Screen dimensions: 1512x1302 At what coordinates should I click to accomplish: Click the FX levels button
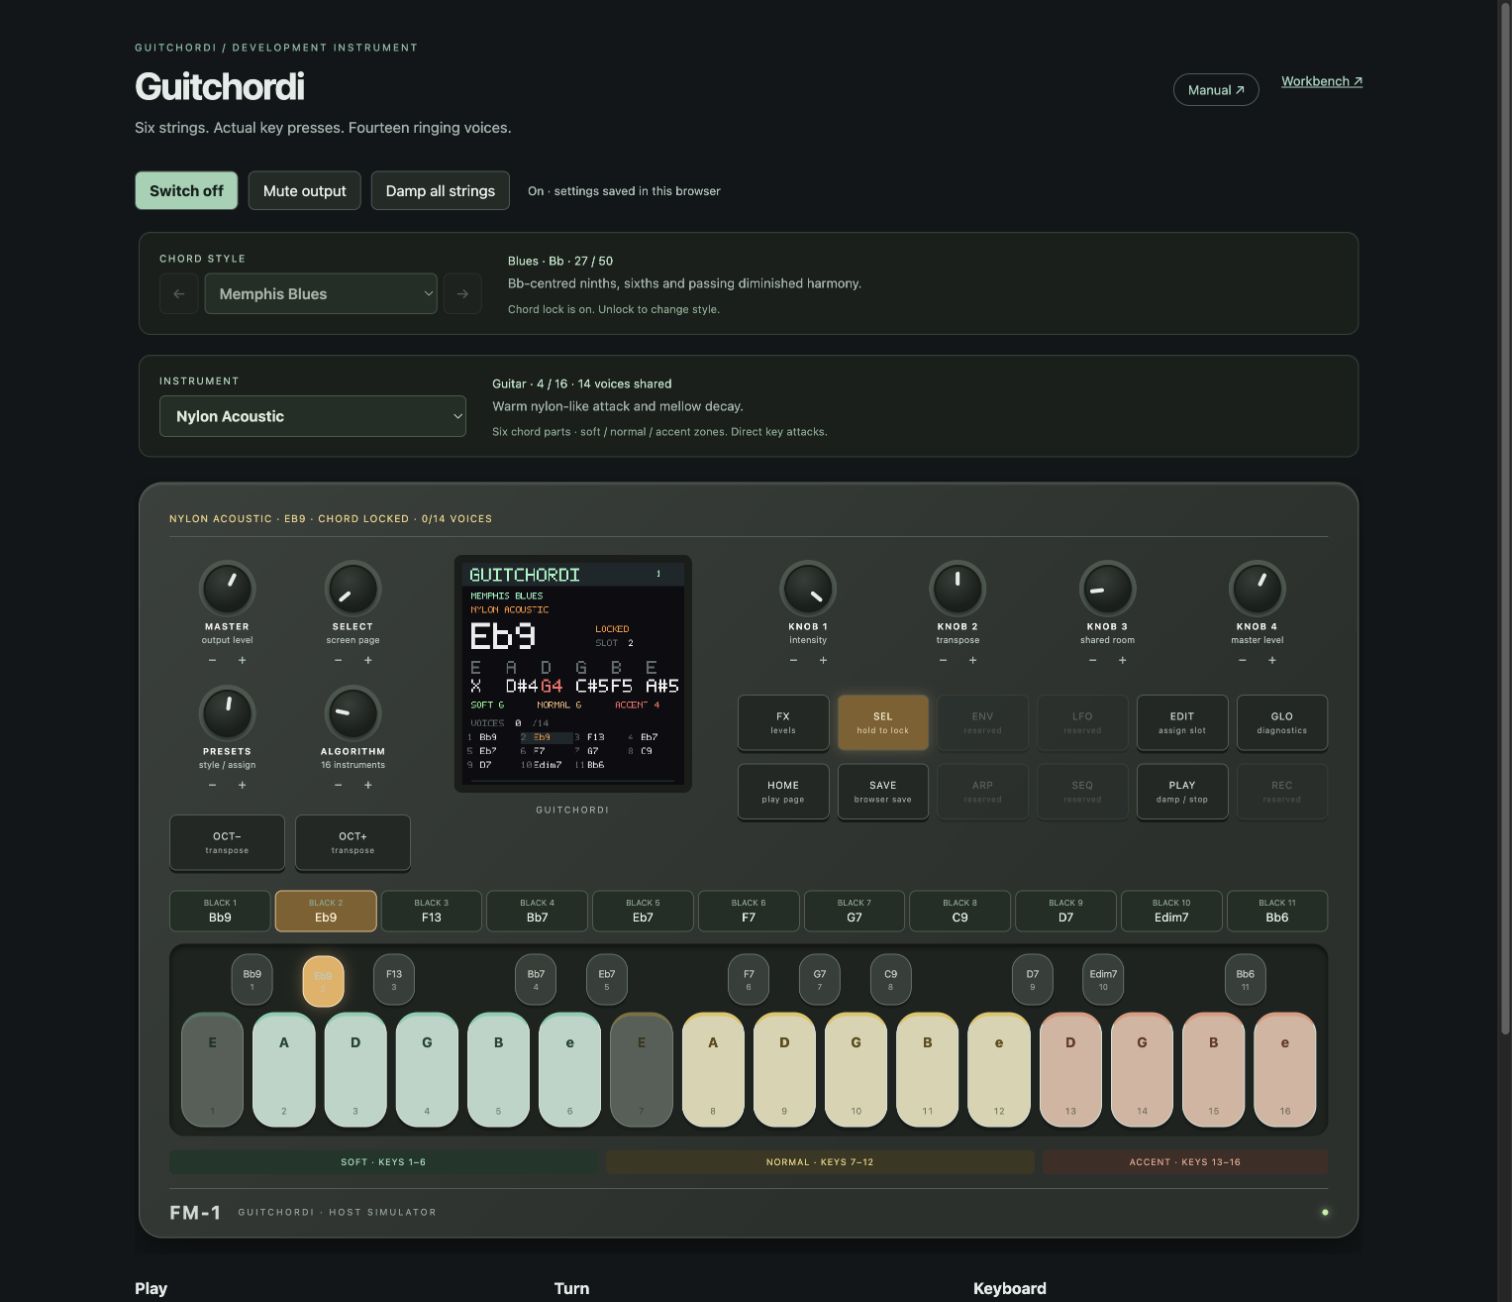[783, 722]
